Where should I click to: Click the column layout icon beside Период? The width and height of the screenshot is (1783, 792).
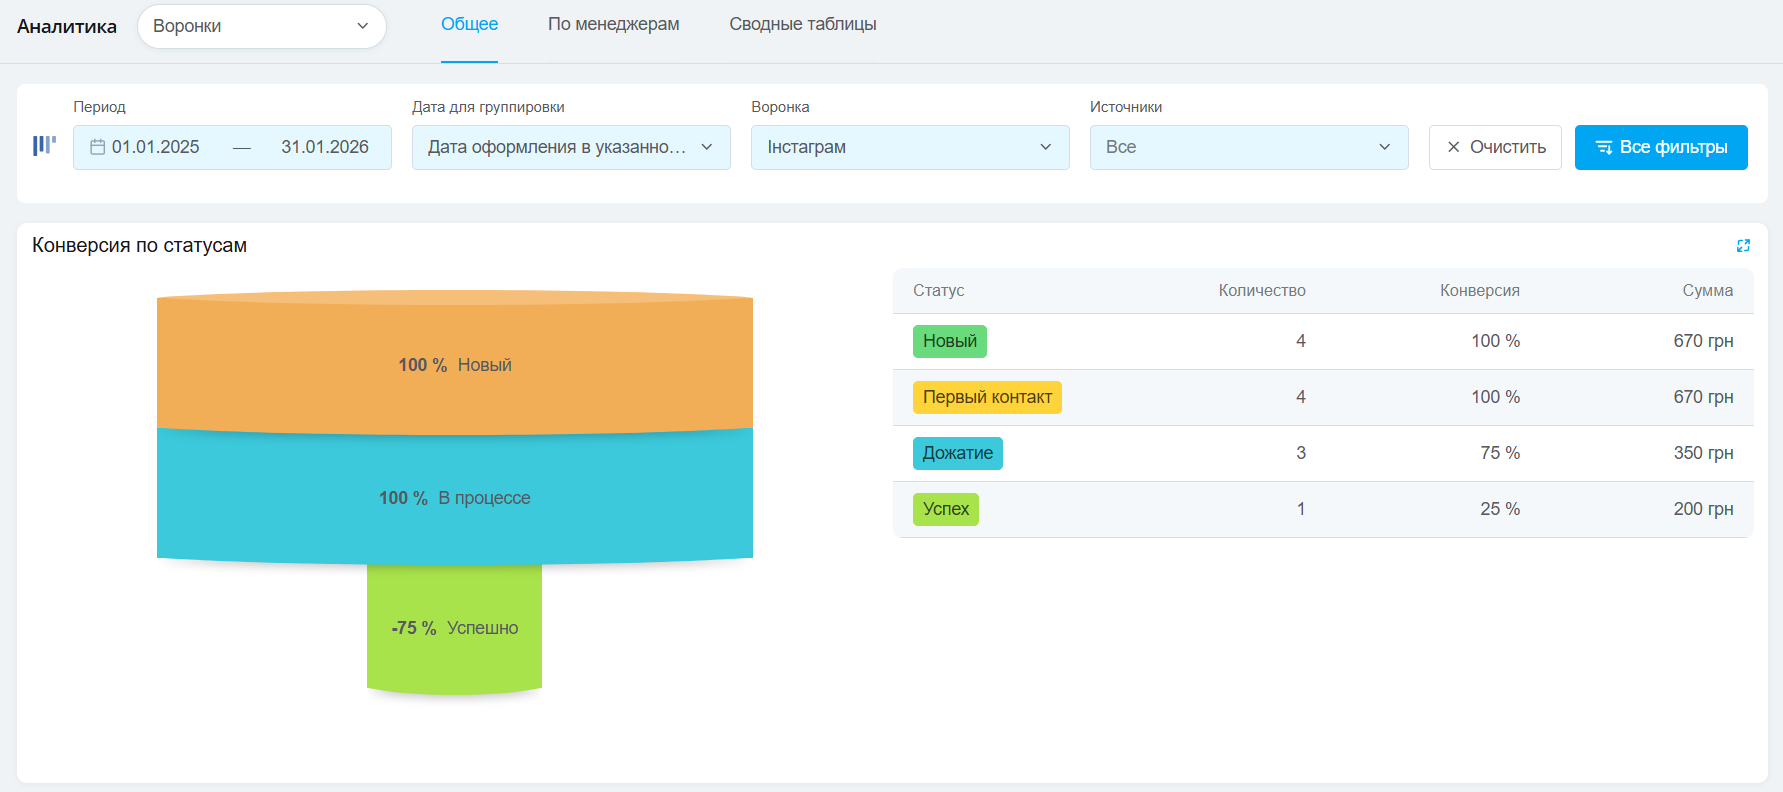[44, 146]
